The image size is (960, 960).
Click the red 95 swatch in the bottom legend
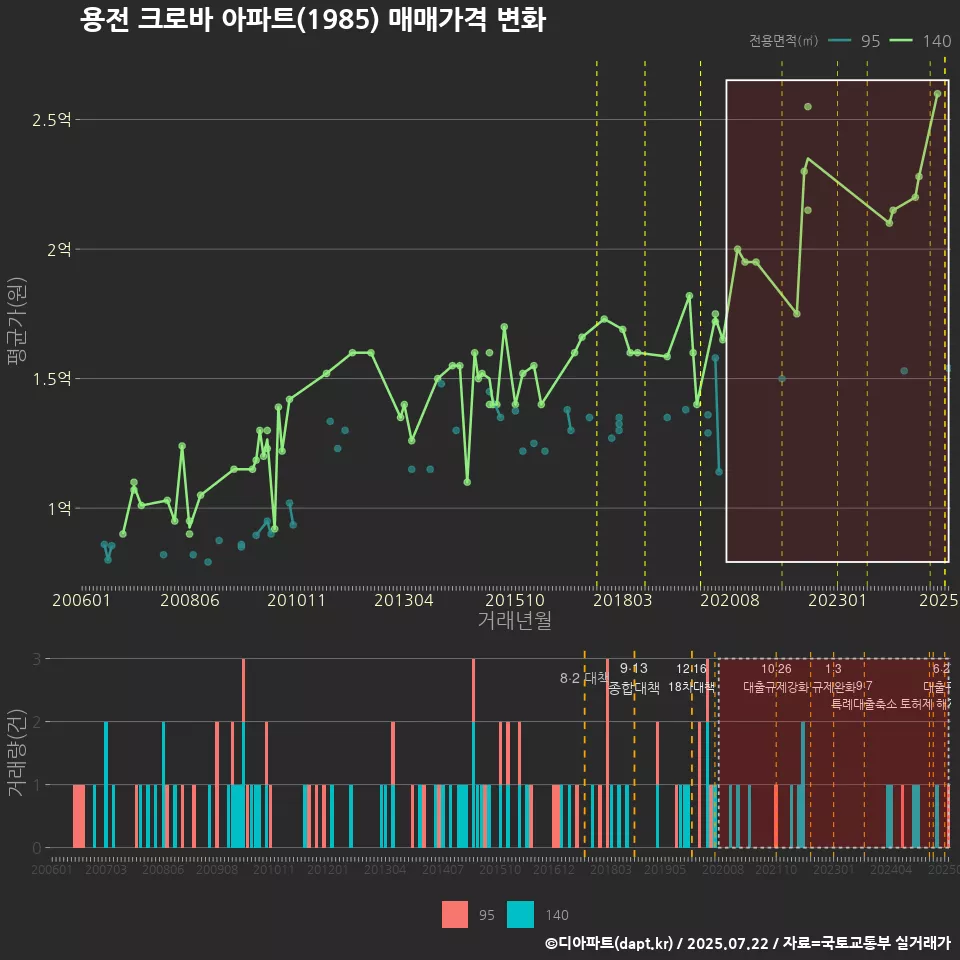coord(455,915)
